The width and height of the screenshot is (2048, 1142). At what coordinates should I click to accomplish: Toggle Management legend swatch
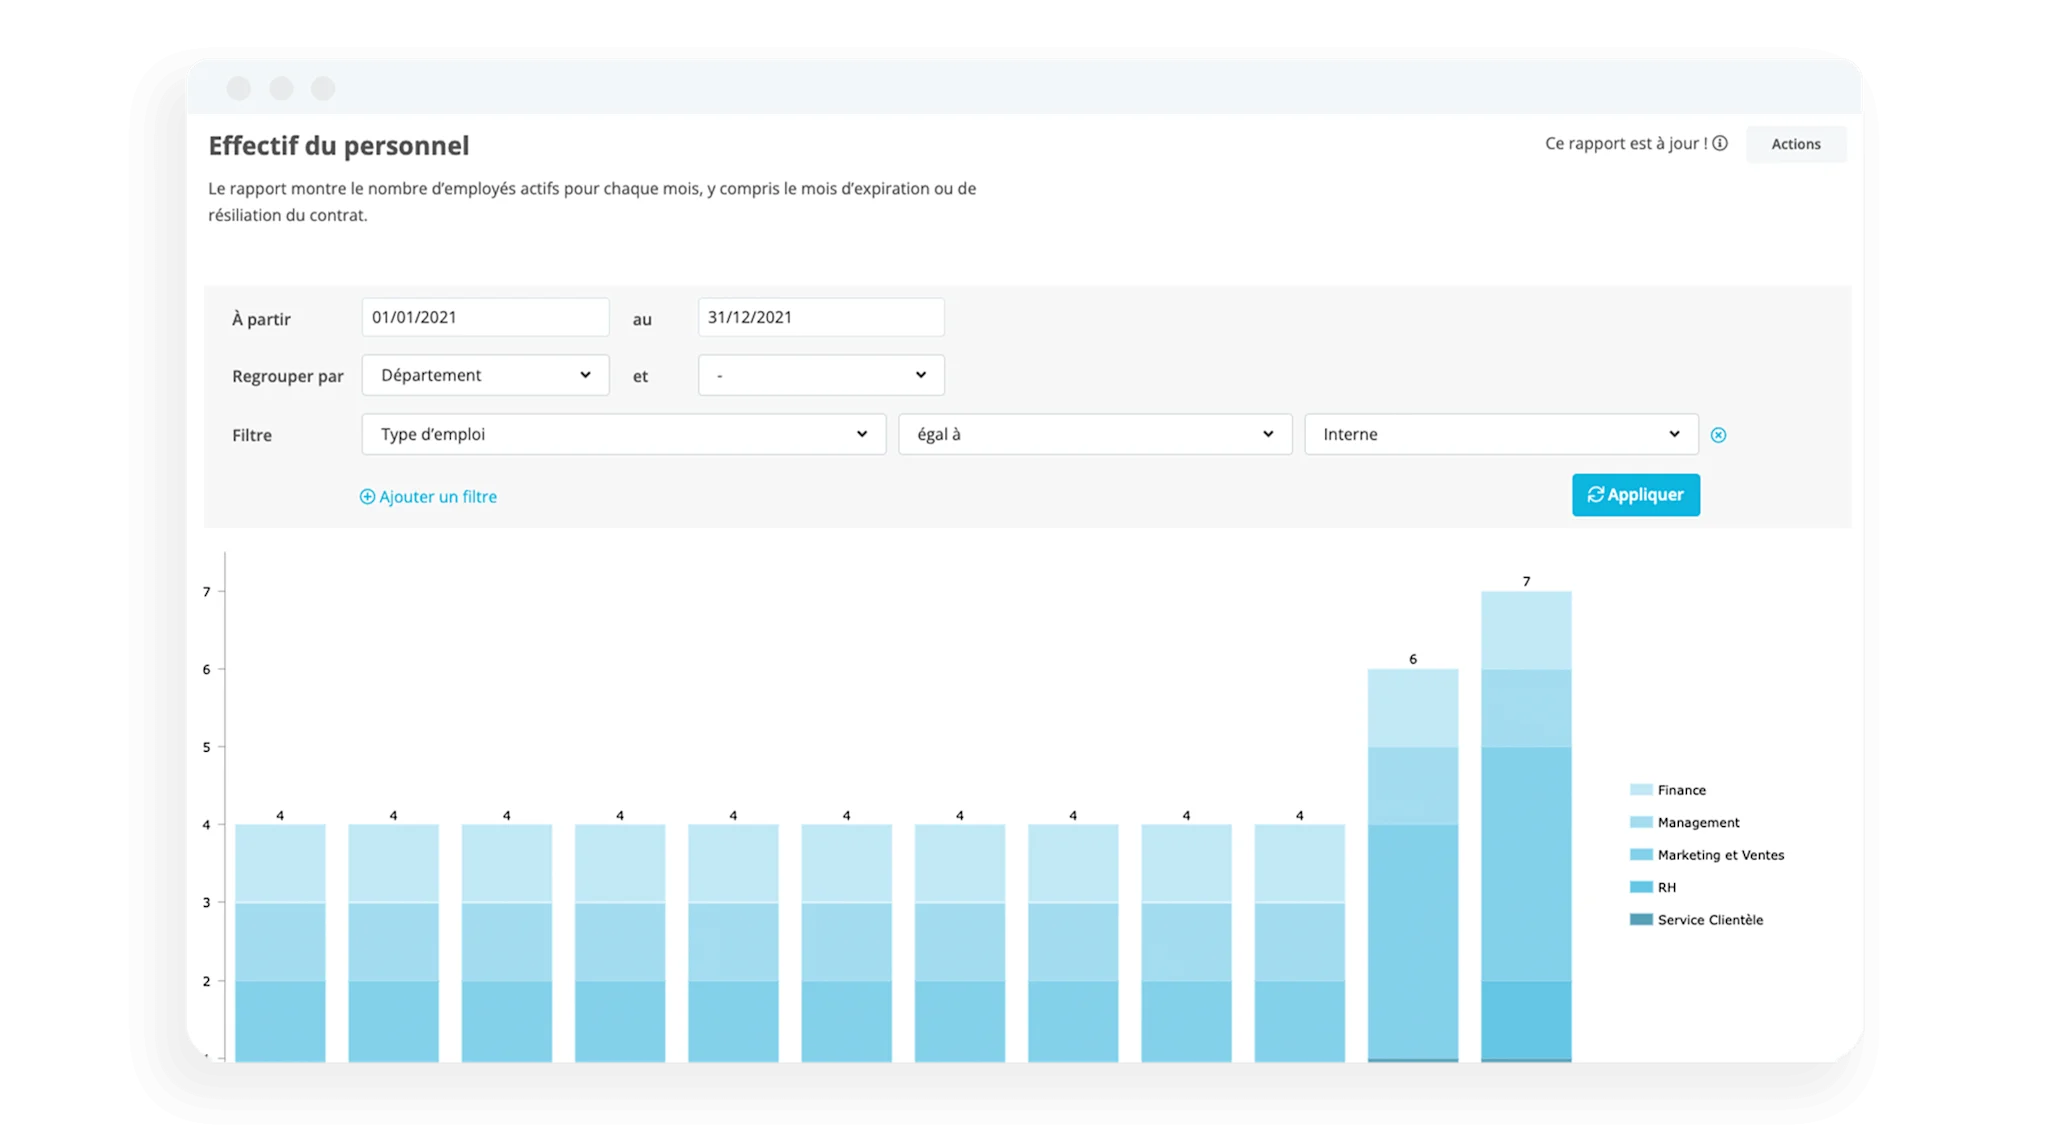(1641, 822)
